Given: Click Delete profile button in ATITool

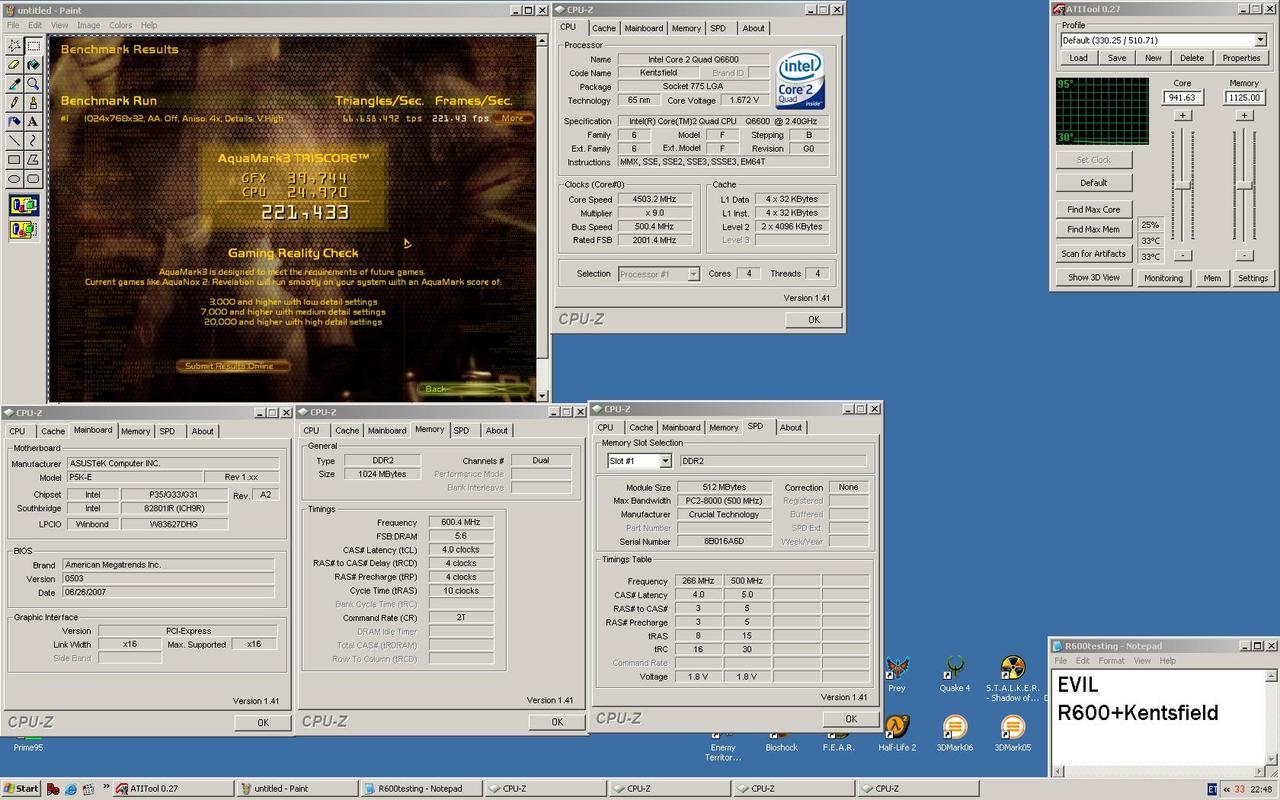Looking at the screenshot, I should pos(1192,58).
